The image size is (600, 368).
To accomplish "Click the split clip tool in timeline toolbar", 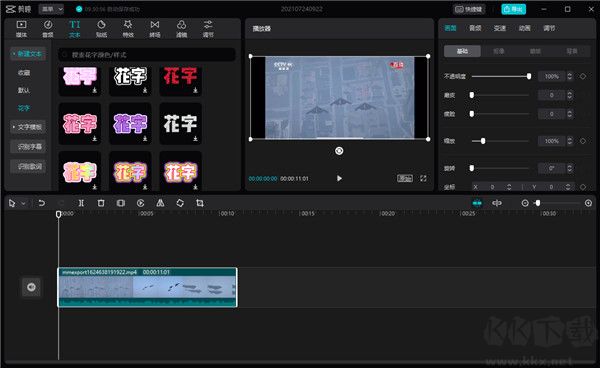I will [81, 203].
